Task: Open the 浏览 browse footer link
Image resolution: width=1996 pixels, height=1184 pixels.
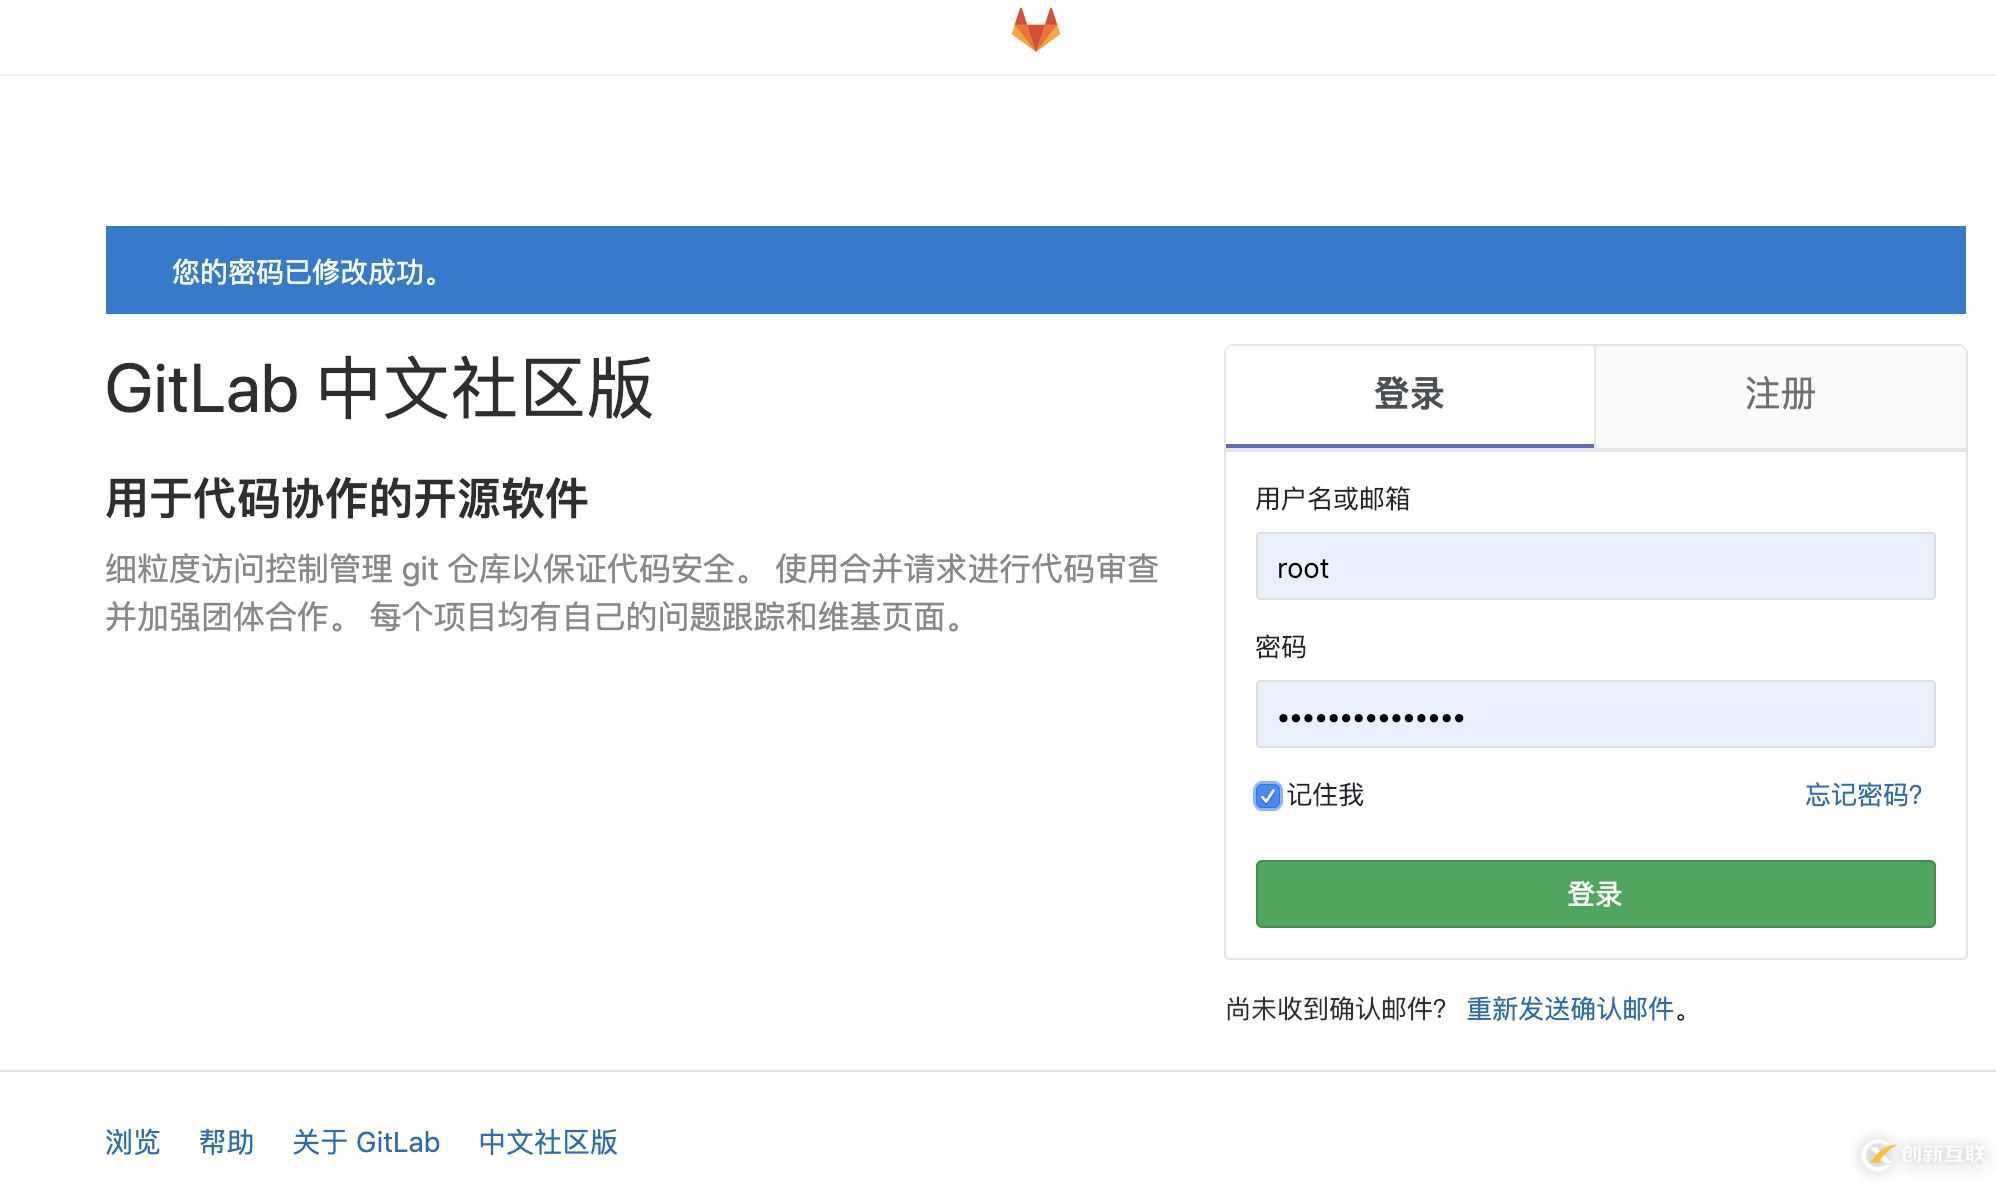Action: click(x=131, y=1142)
